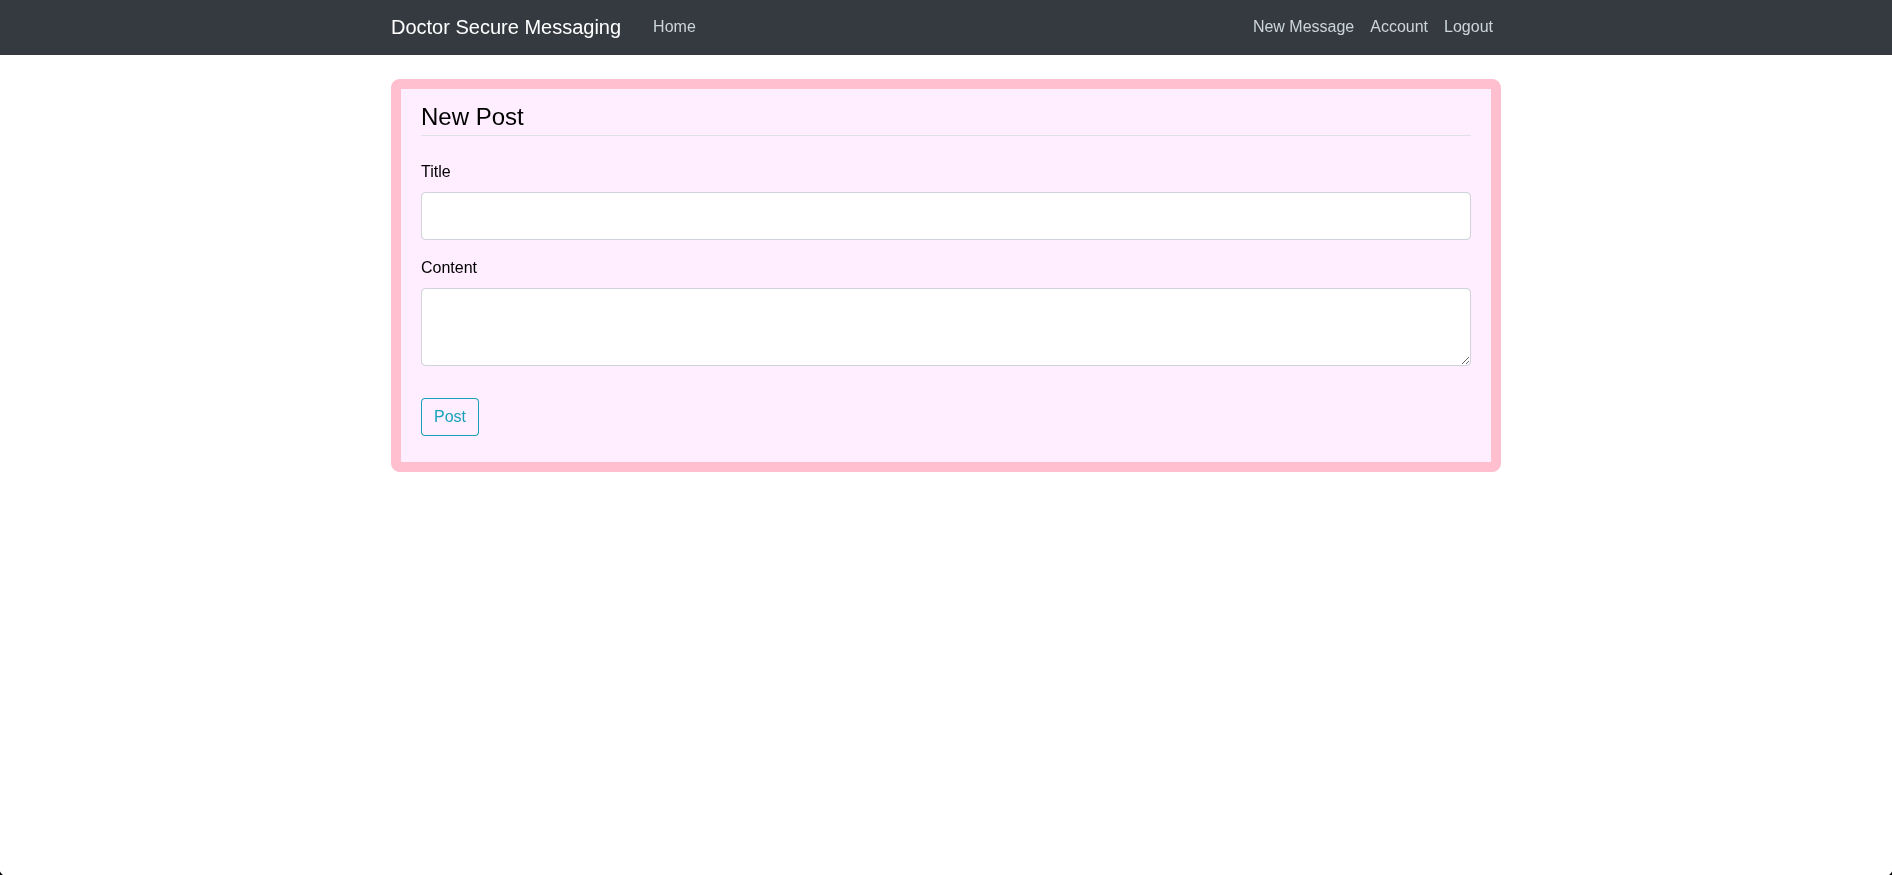The height and width of the screenshot is (875, 1892).
Task: Submit the form with the Post button
Action: (x=450, y=417)
